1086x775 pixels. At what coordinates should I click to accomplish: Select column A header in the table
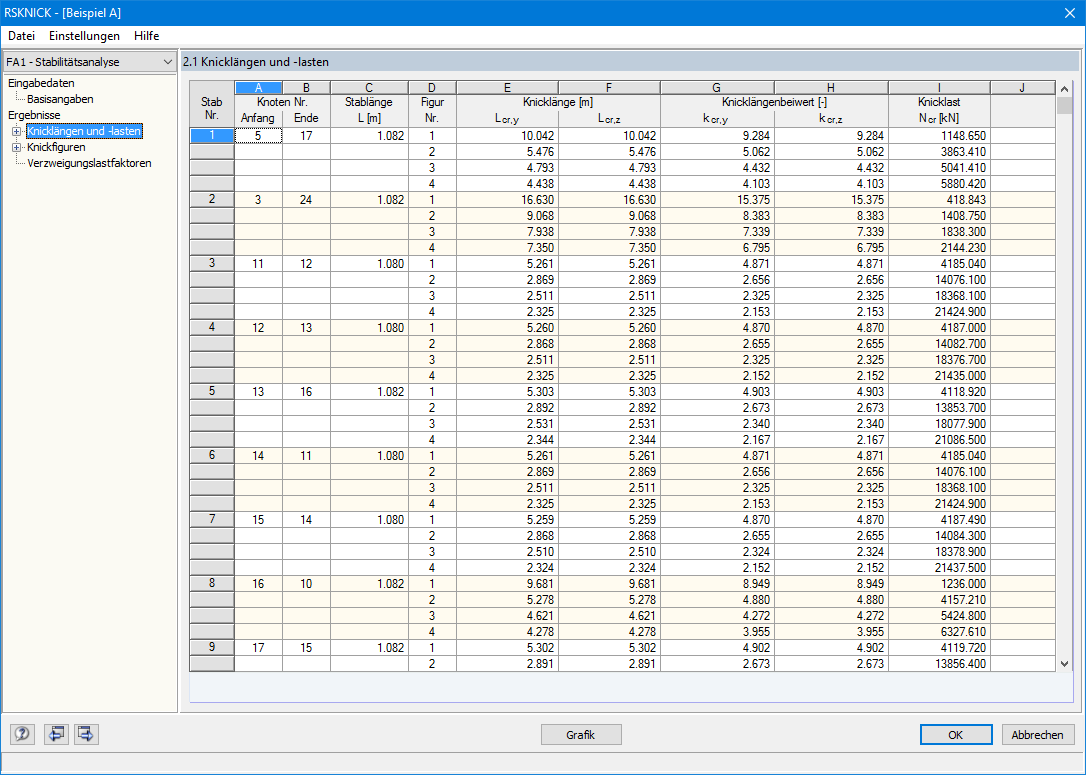pyautogui.click(x=258, y=87)
